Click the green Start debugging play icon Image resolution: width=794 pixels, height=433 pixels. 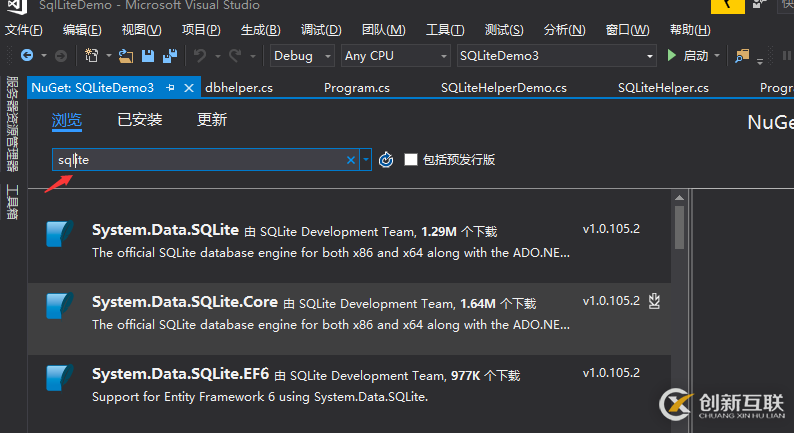click(671, 55)
